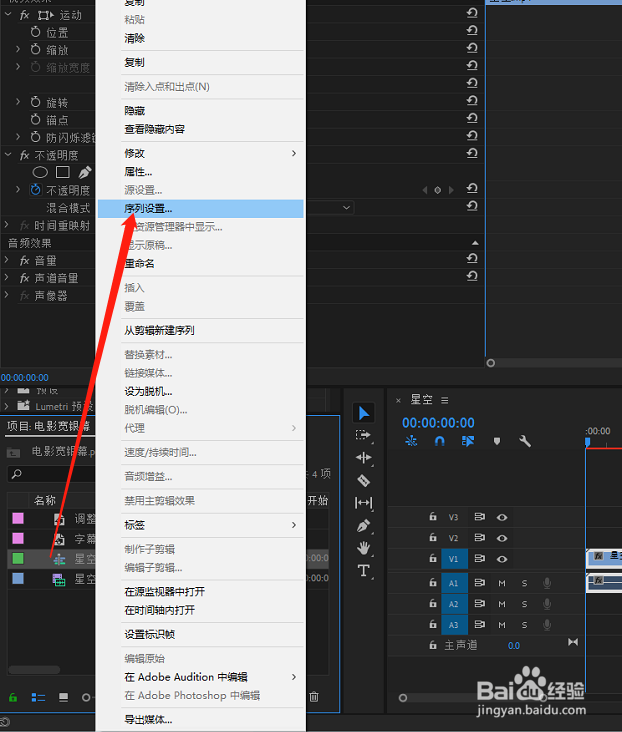Target the V1 track header
622x732 pixels.
click(x=454, y=559)
